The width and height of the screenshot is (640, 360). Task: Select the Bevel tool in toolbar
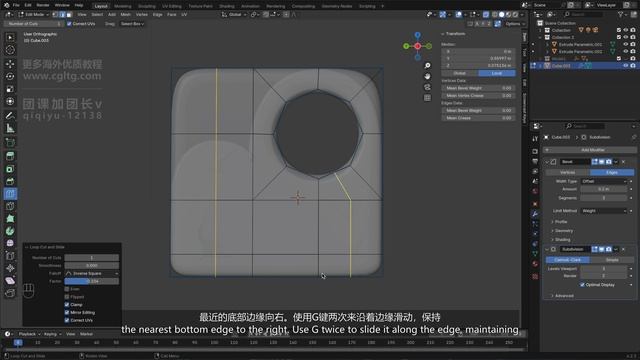coord(10,181)
